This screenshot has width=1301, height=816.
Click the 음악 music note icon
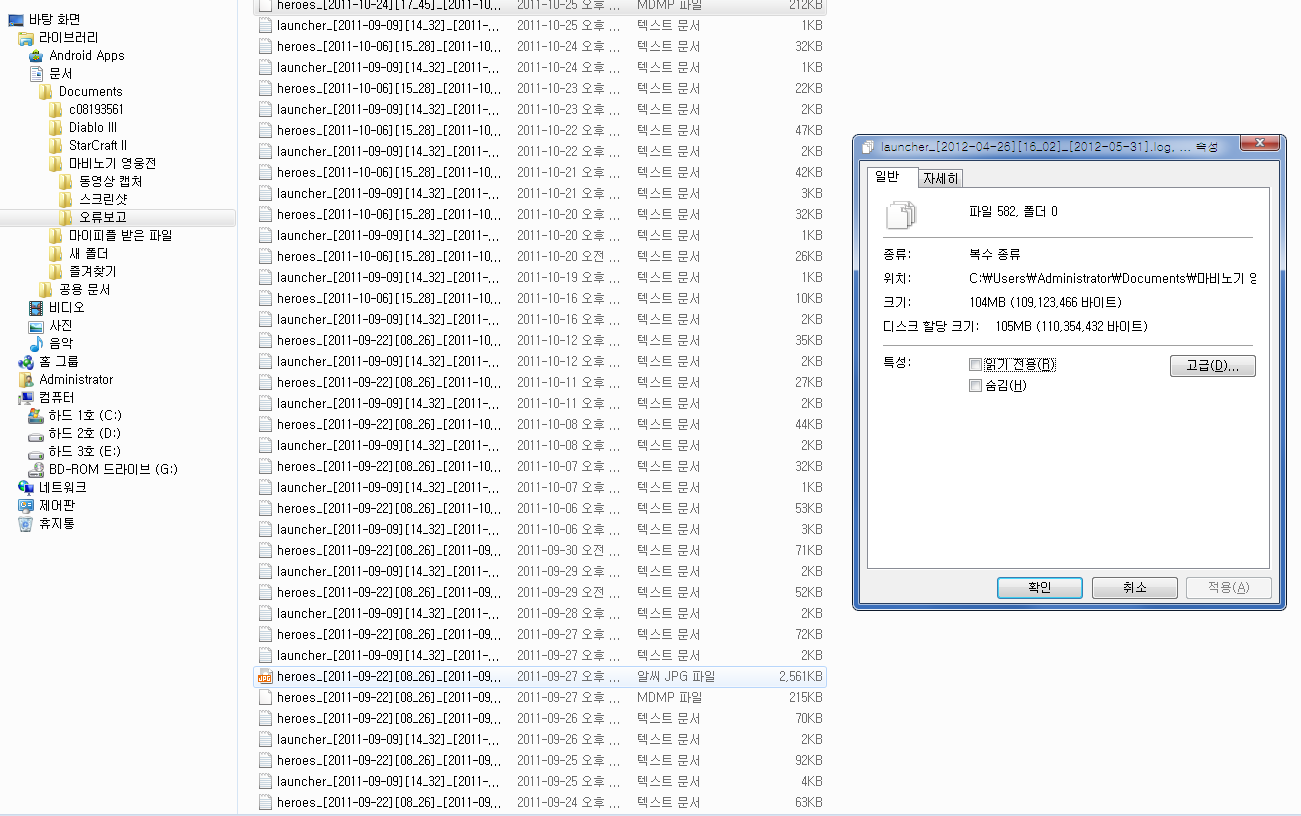coord(36,344)
